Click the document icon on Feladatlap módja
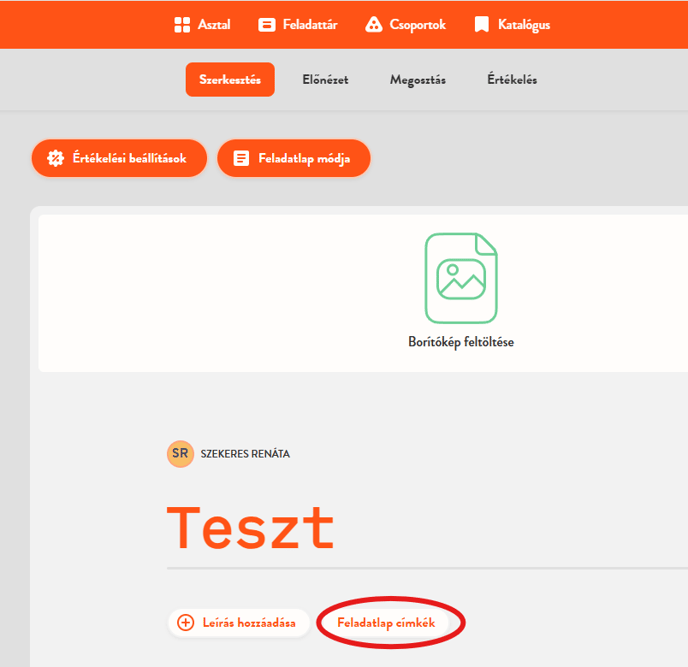The image size is (688, 667). click(241, 158)
